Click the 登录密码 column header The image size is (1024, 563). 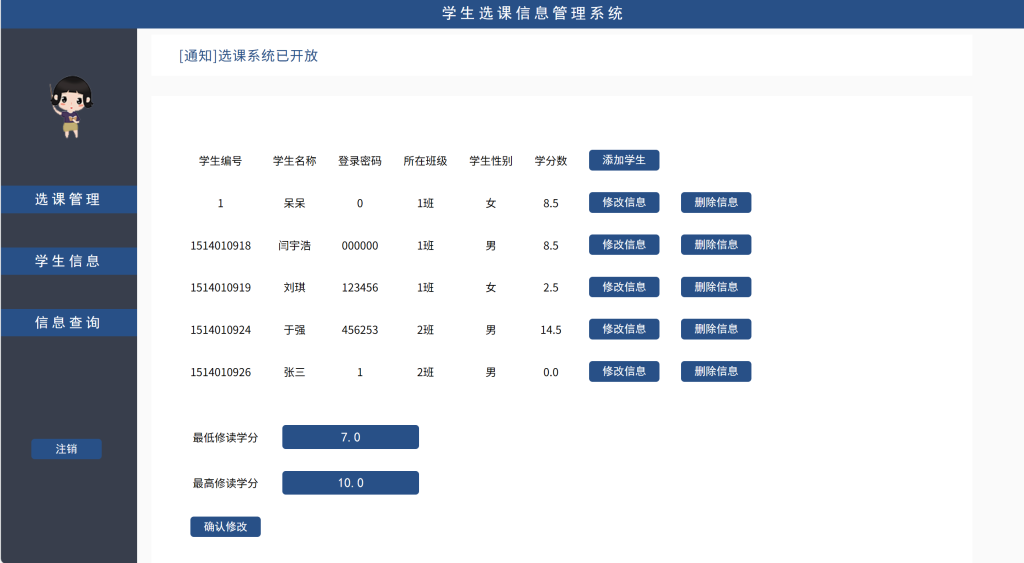click(360, 161)
